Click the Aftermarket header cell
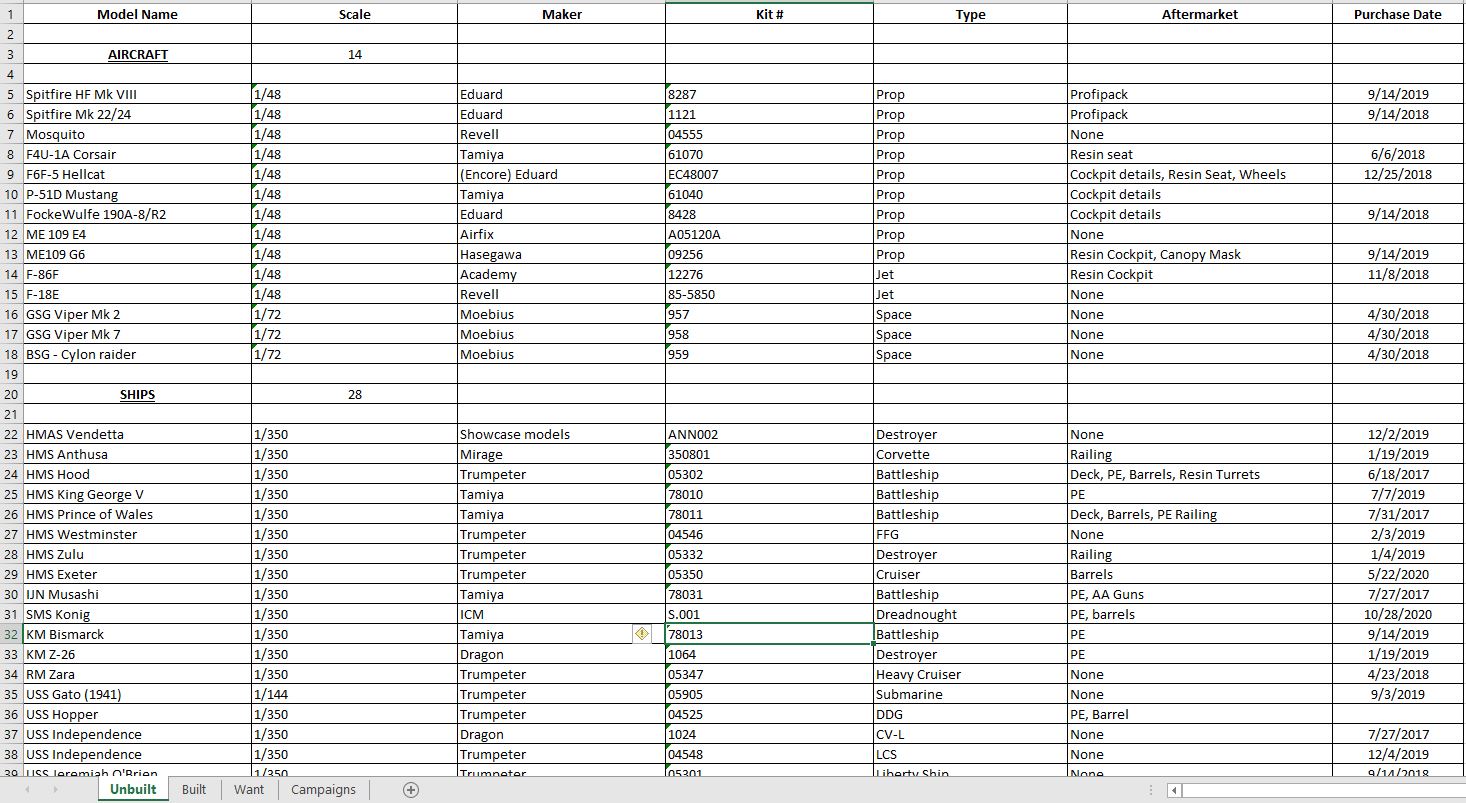The height and width of the screenshot is (803, 1466). (x=1199, y=14)
